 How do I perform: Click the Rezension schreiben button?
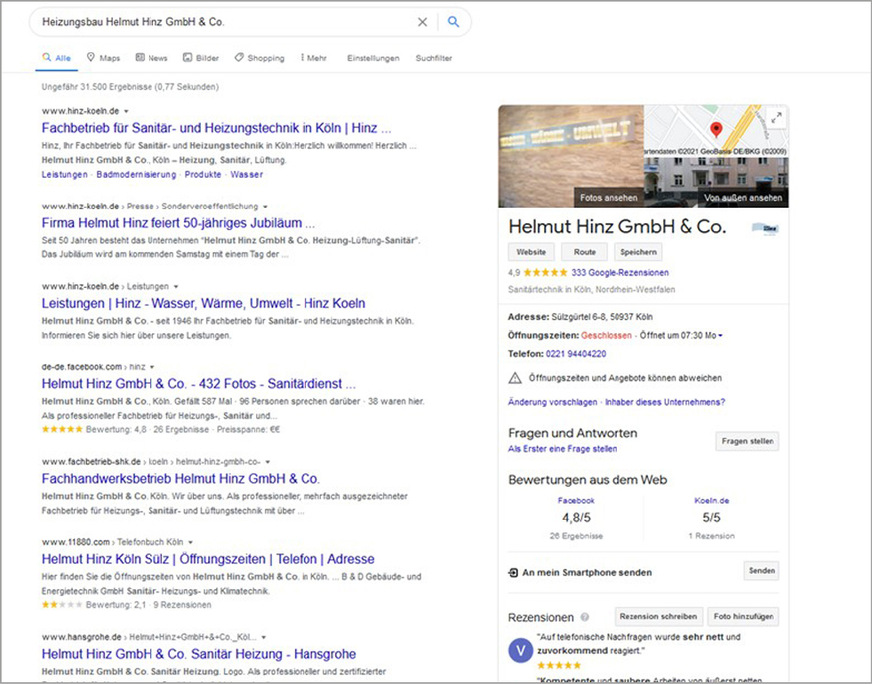[x=659, y=617]
